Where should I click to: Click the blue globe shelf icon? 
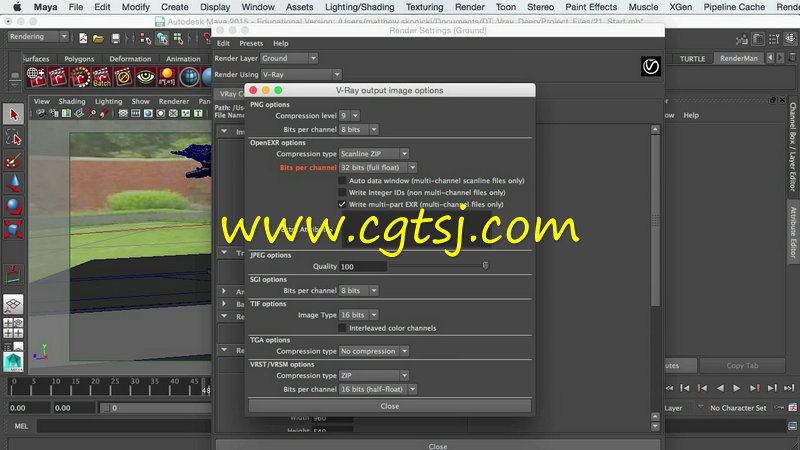(189, 77)
